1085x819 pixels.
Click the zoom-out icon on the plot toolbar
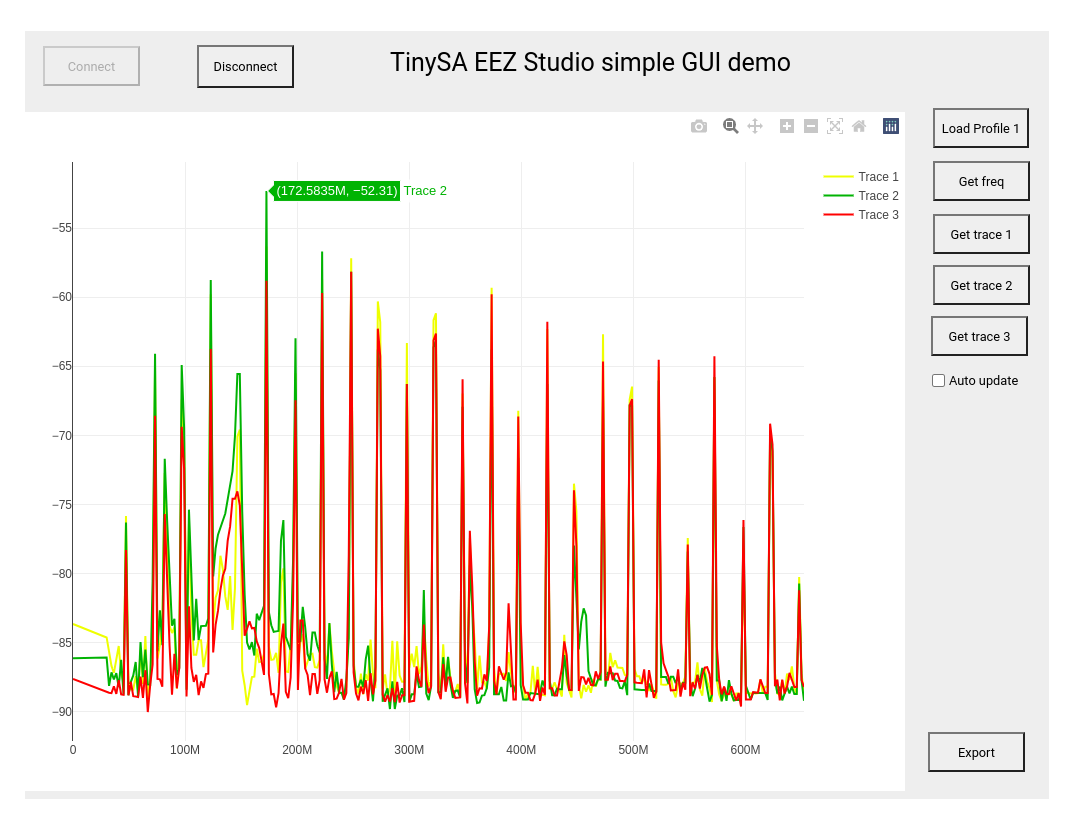(x=811, y=126)
